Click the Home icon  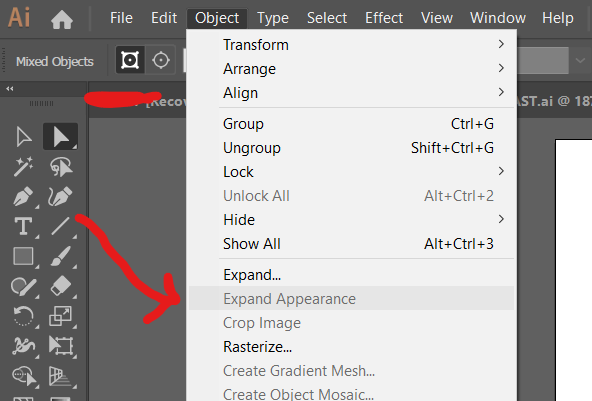[x=62, y=20]
